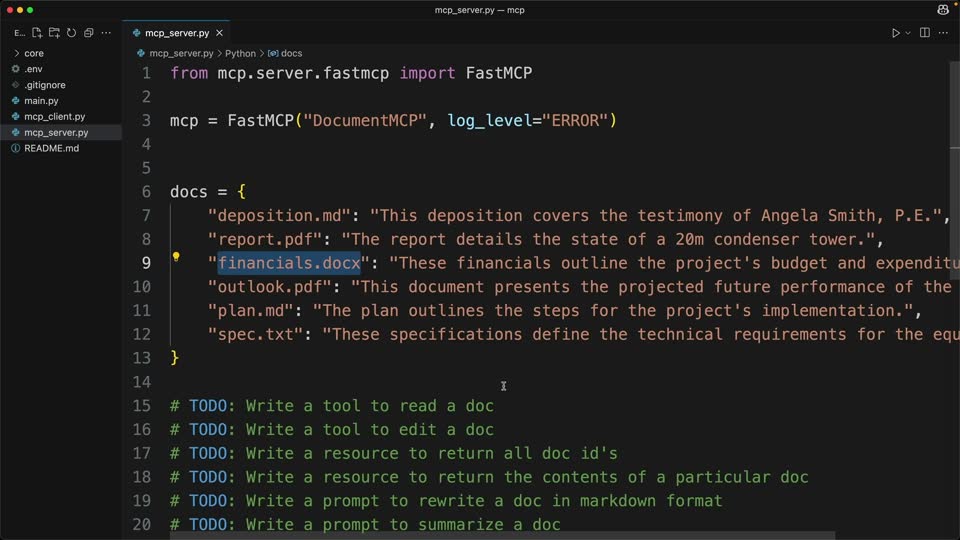The height and width of the screenshot is (540, 960).
Task: Click the "outlook.pdf" key on line 10
Action: point(270,287)
